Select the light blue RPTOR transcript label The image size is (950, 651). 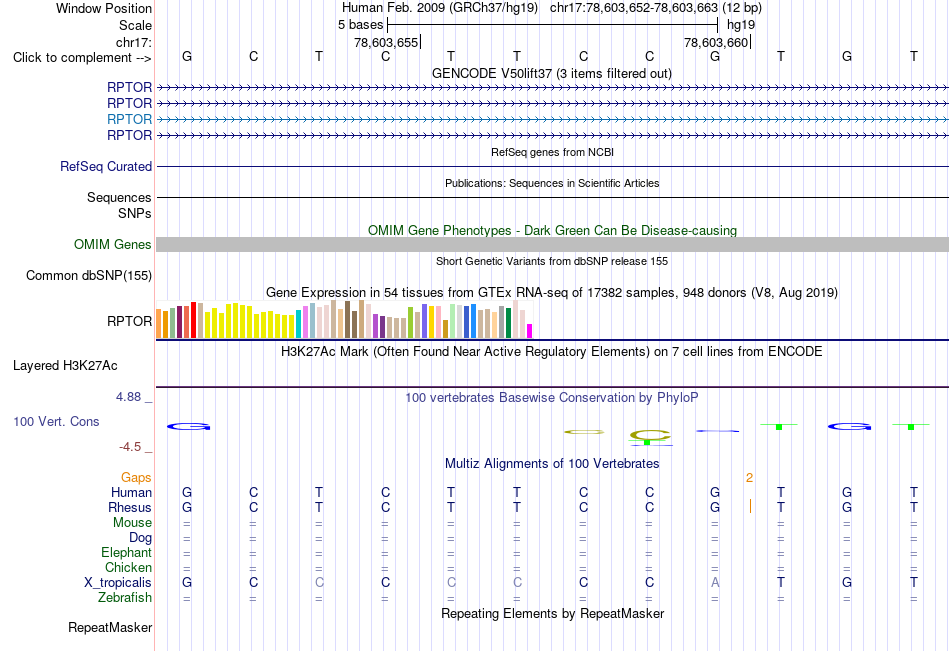point(129,119)
